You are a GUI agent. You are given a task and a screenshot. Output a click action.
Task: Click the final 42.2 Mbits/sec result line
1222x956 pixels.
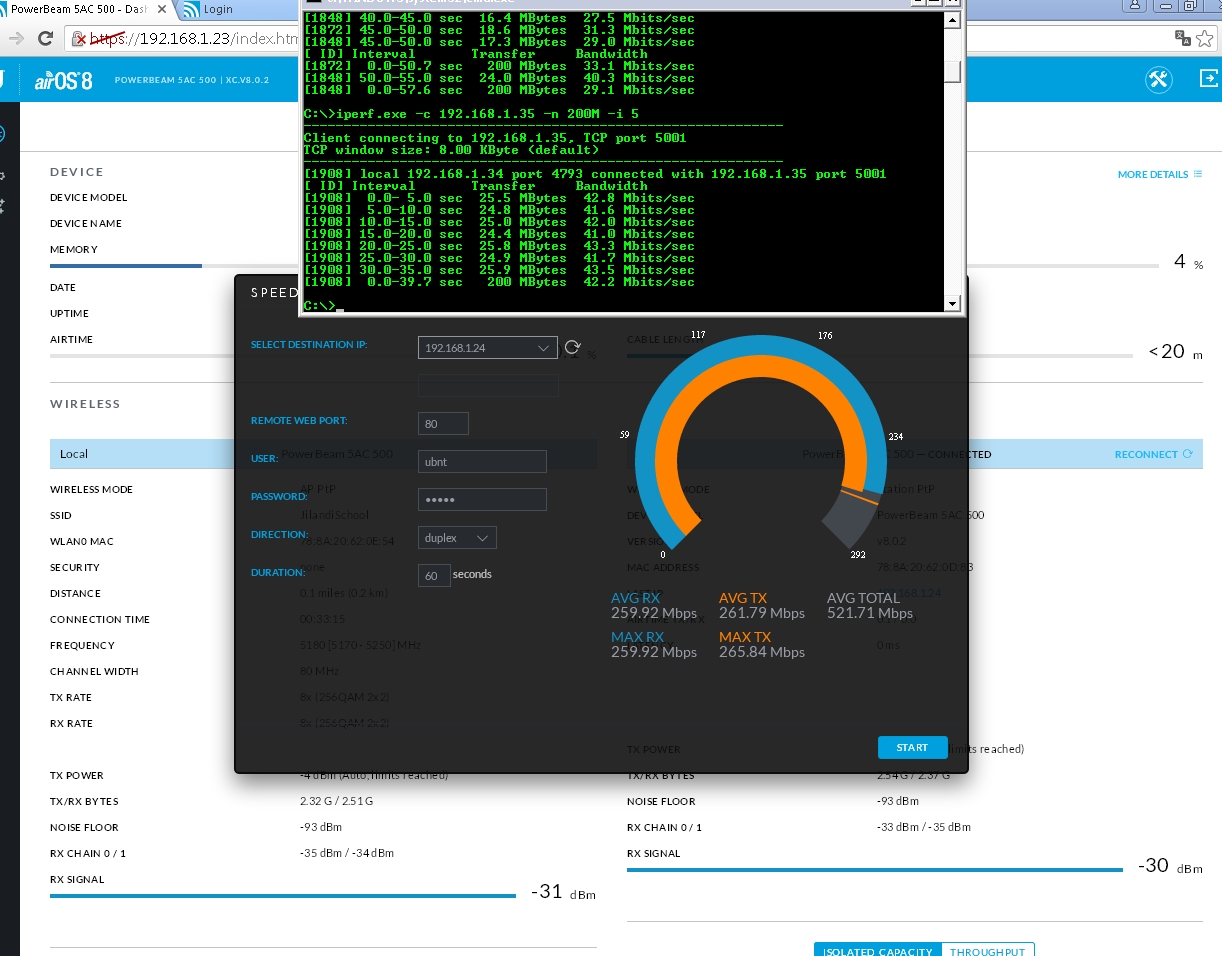coord(499,282)
